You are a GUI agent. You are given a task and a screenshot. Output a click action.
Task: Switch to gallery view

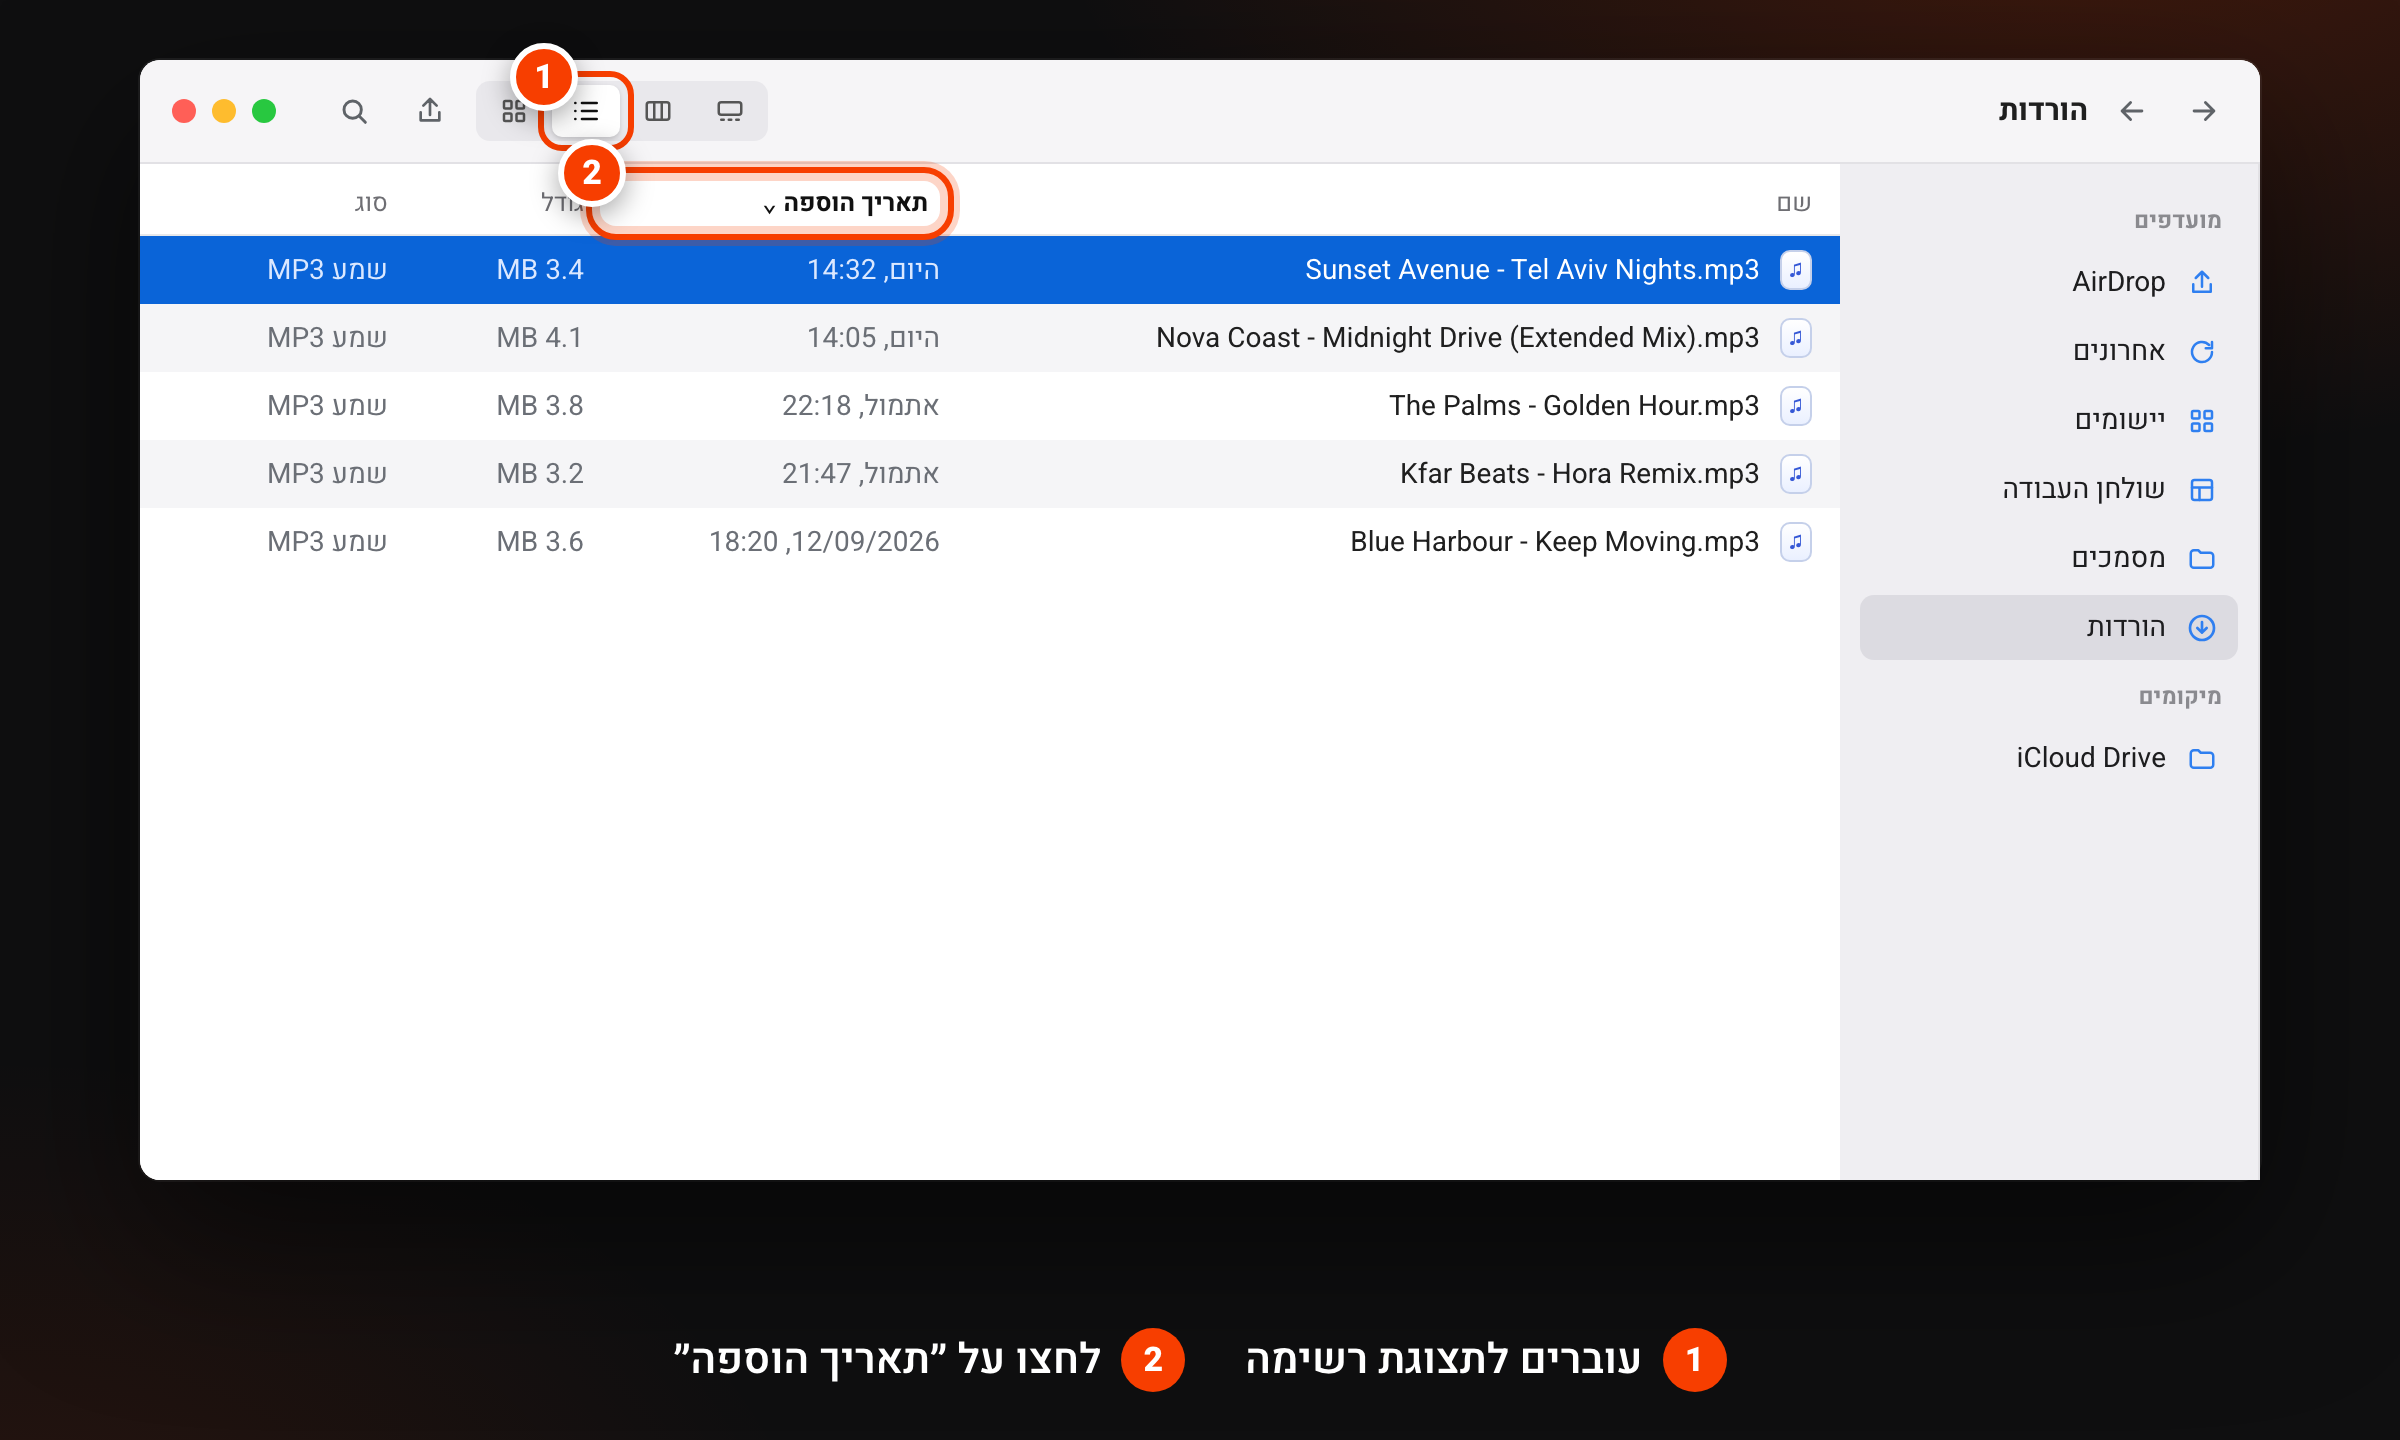730,111
